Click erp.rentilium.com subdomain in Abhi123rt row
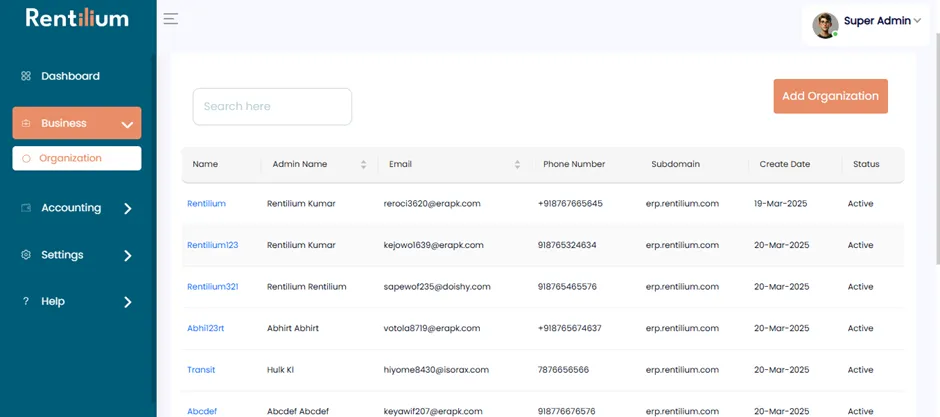Viewport: 940px width, 417px height. (x=682, y=328)
